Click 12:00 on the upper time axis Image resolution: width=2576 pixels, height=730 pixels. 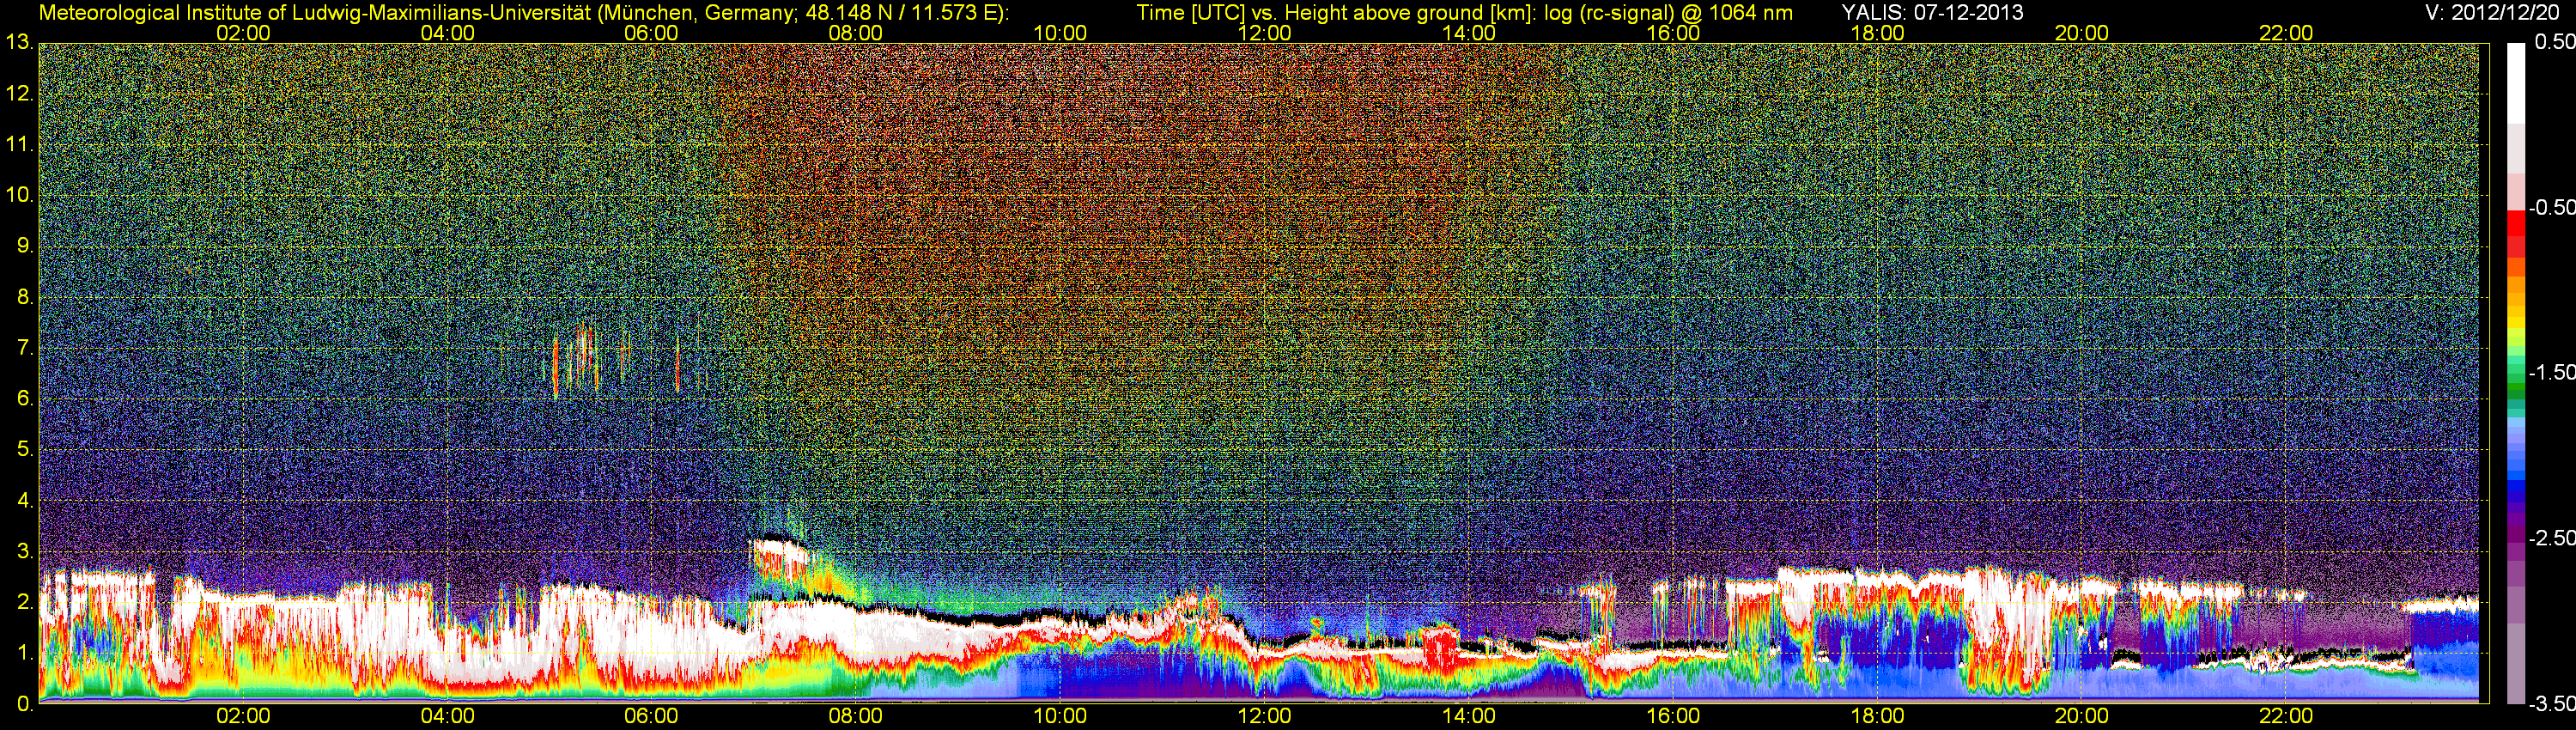point(1264,33)
